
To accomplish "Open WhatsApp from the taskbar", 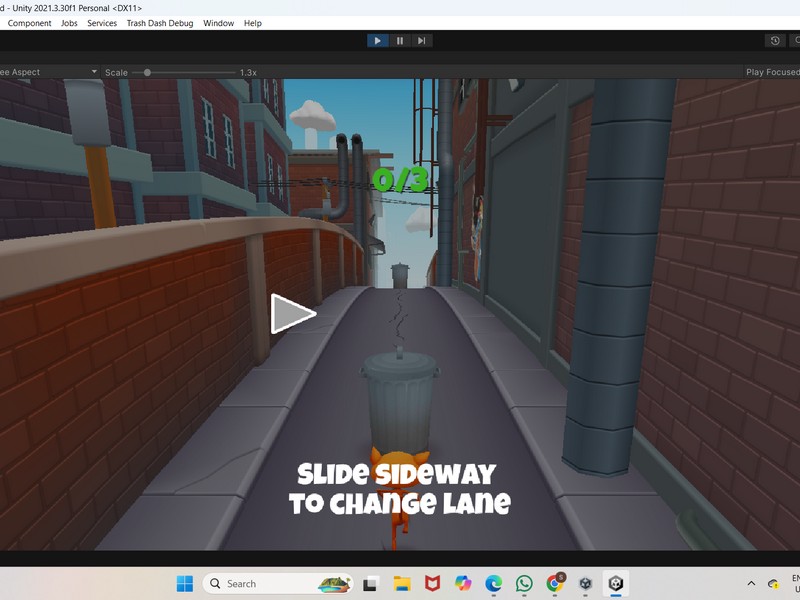I will 524,583.
